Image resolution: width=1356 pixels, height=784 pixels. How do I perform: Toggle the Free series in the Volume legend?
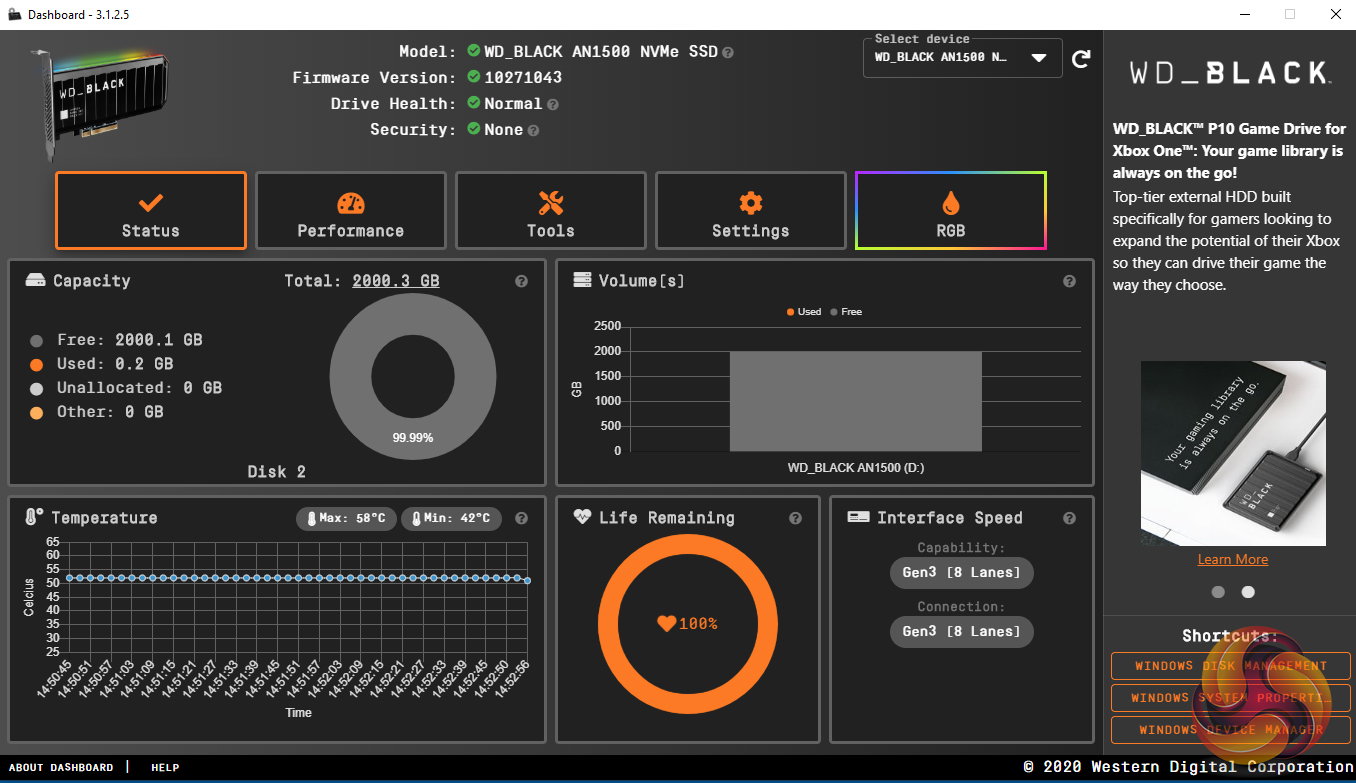846,312
